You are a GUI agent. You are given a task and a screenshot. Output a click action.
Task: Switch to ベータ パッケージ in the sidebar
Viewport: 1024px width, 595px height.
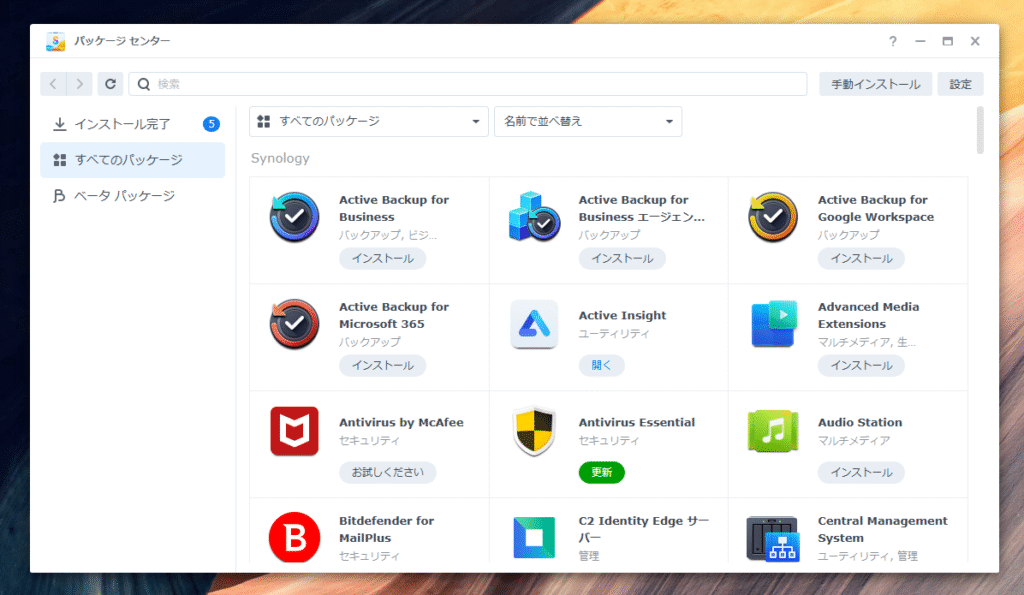pos(133,196)
